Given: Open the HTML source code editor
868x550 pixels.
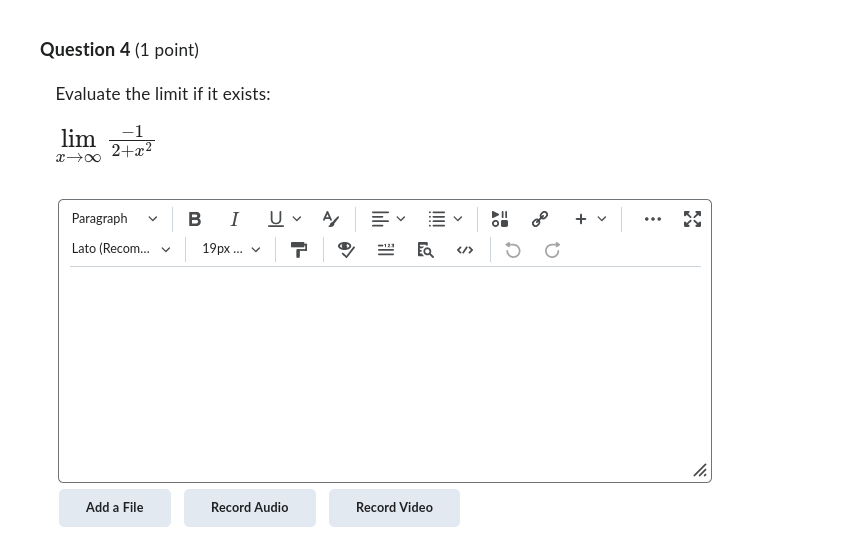Looking at the screenshot, I should [465, 250].
